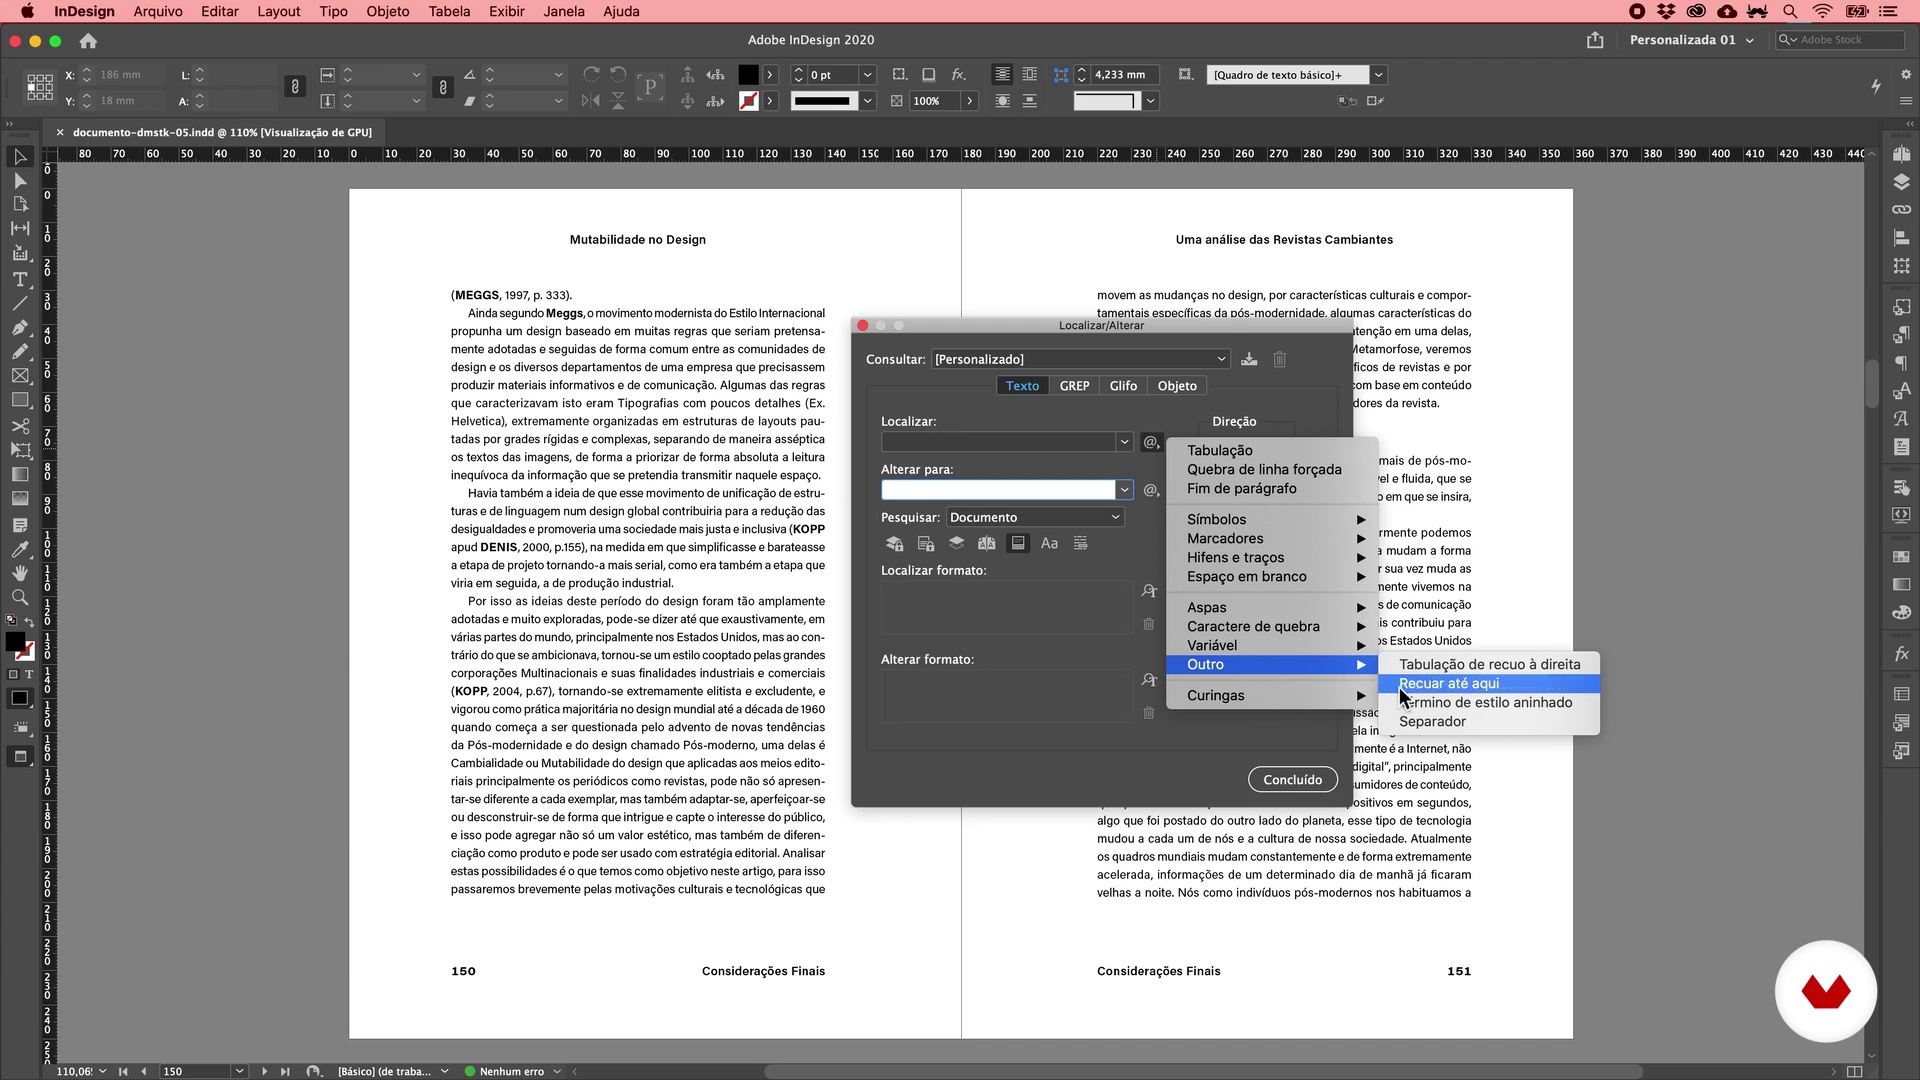Toggle include hidden layers search option
1920x1080 pixels.
956,543
